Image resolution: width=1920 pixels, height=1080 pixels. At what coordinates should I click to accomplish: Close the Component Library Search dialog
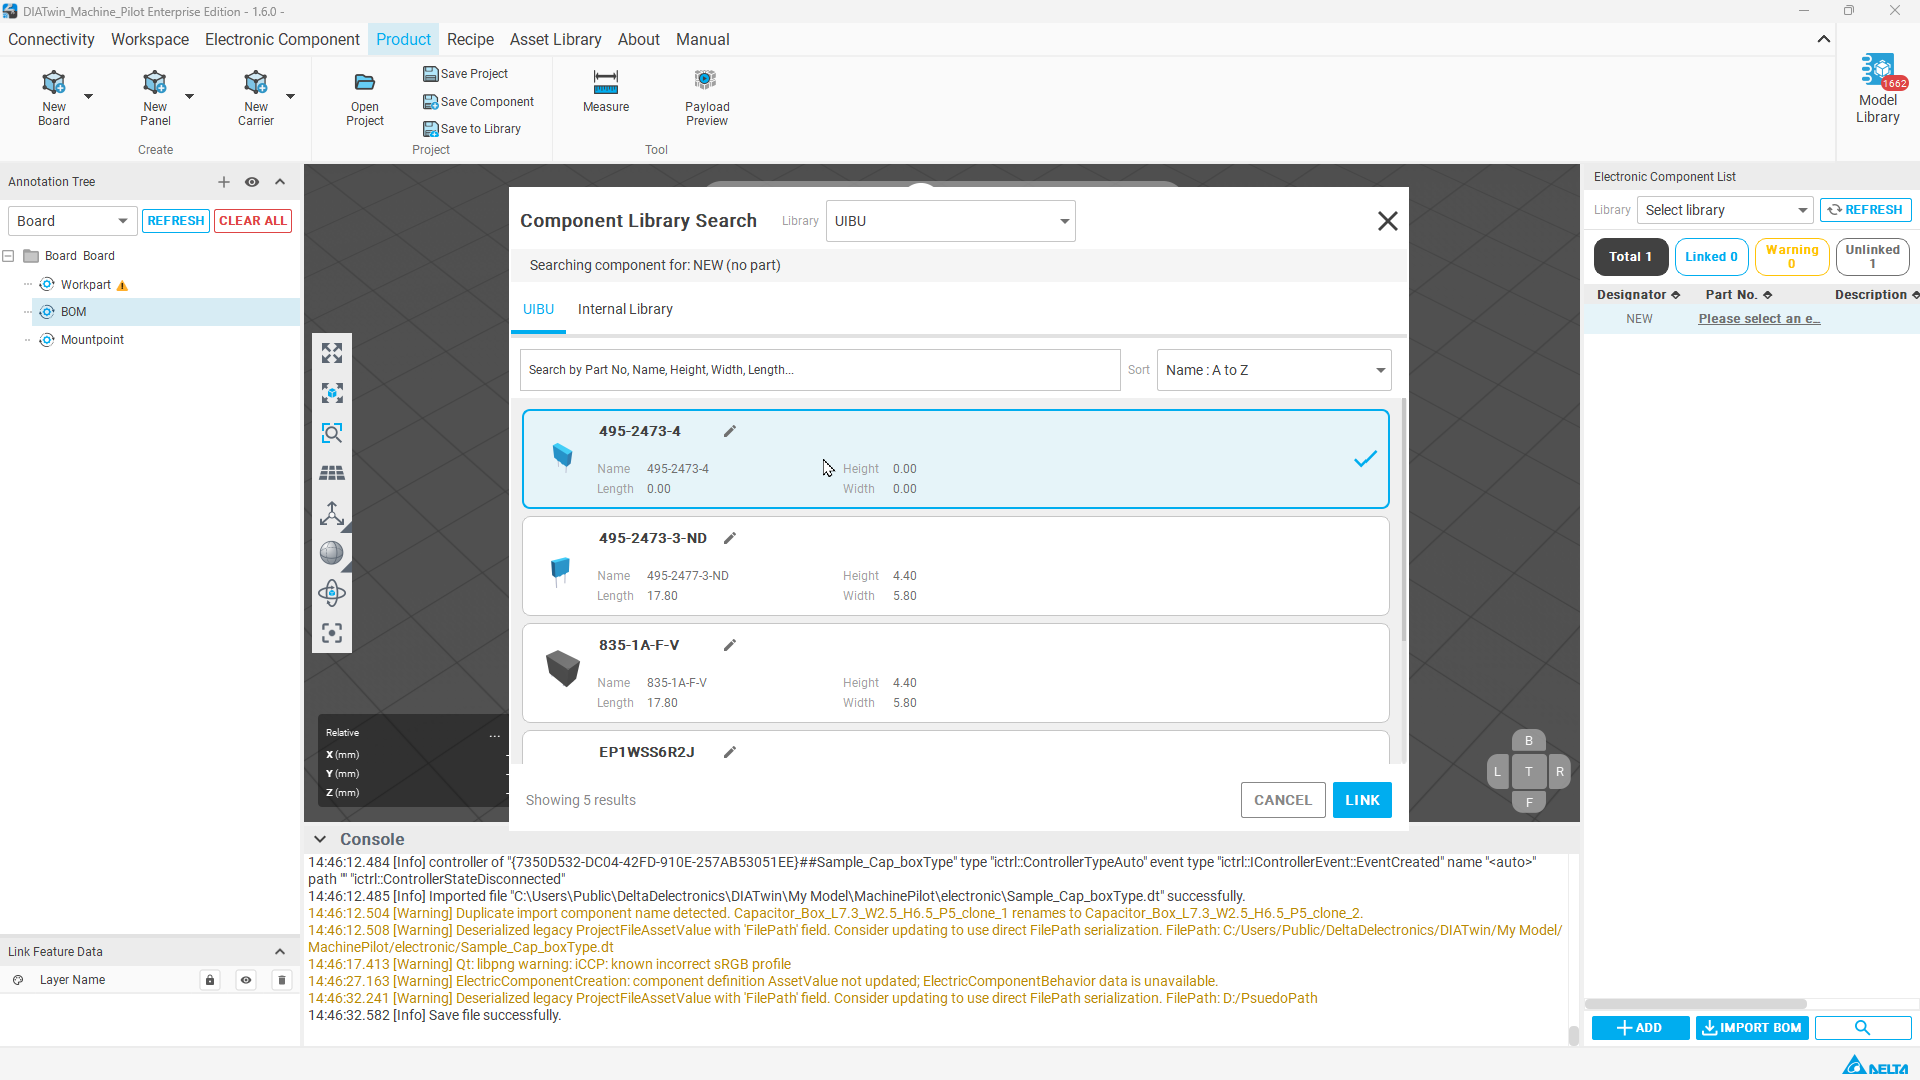click(x=1387, y=221)
